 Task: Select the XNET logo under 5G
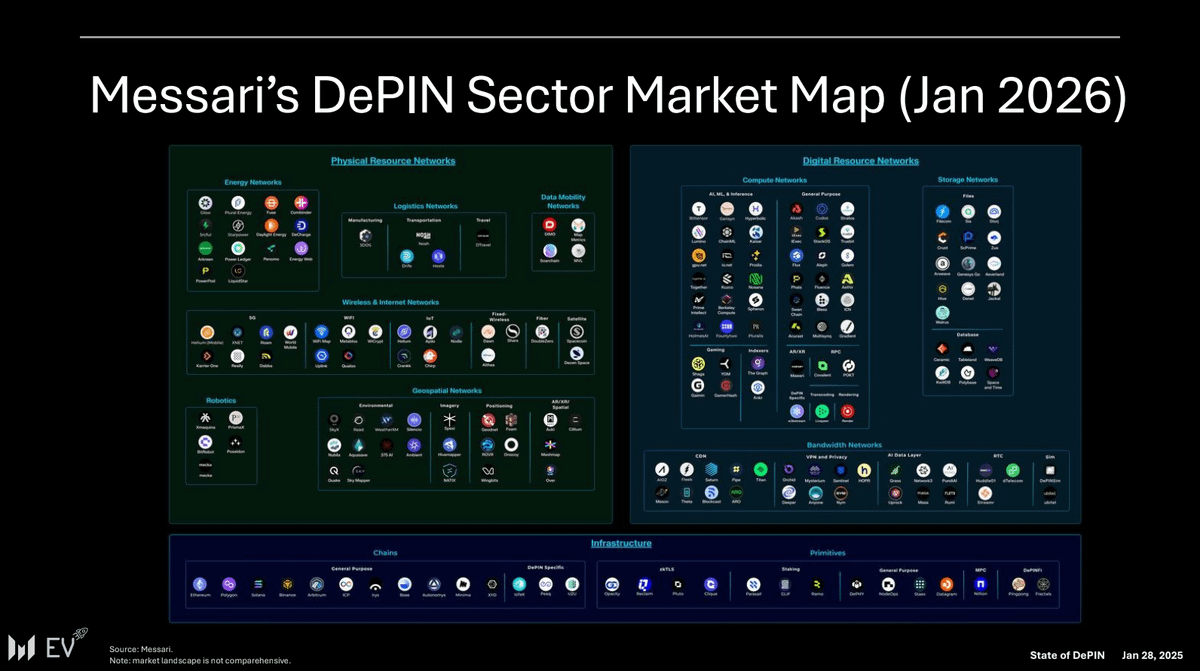click(x=237, y=332)
